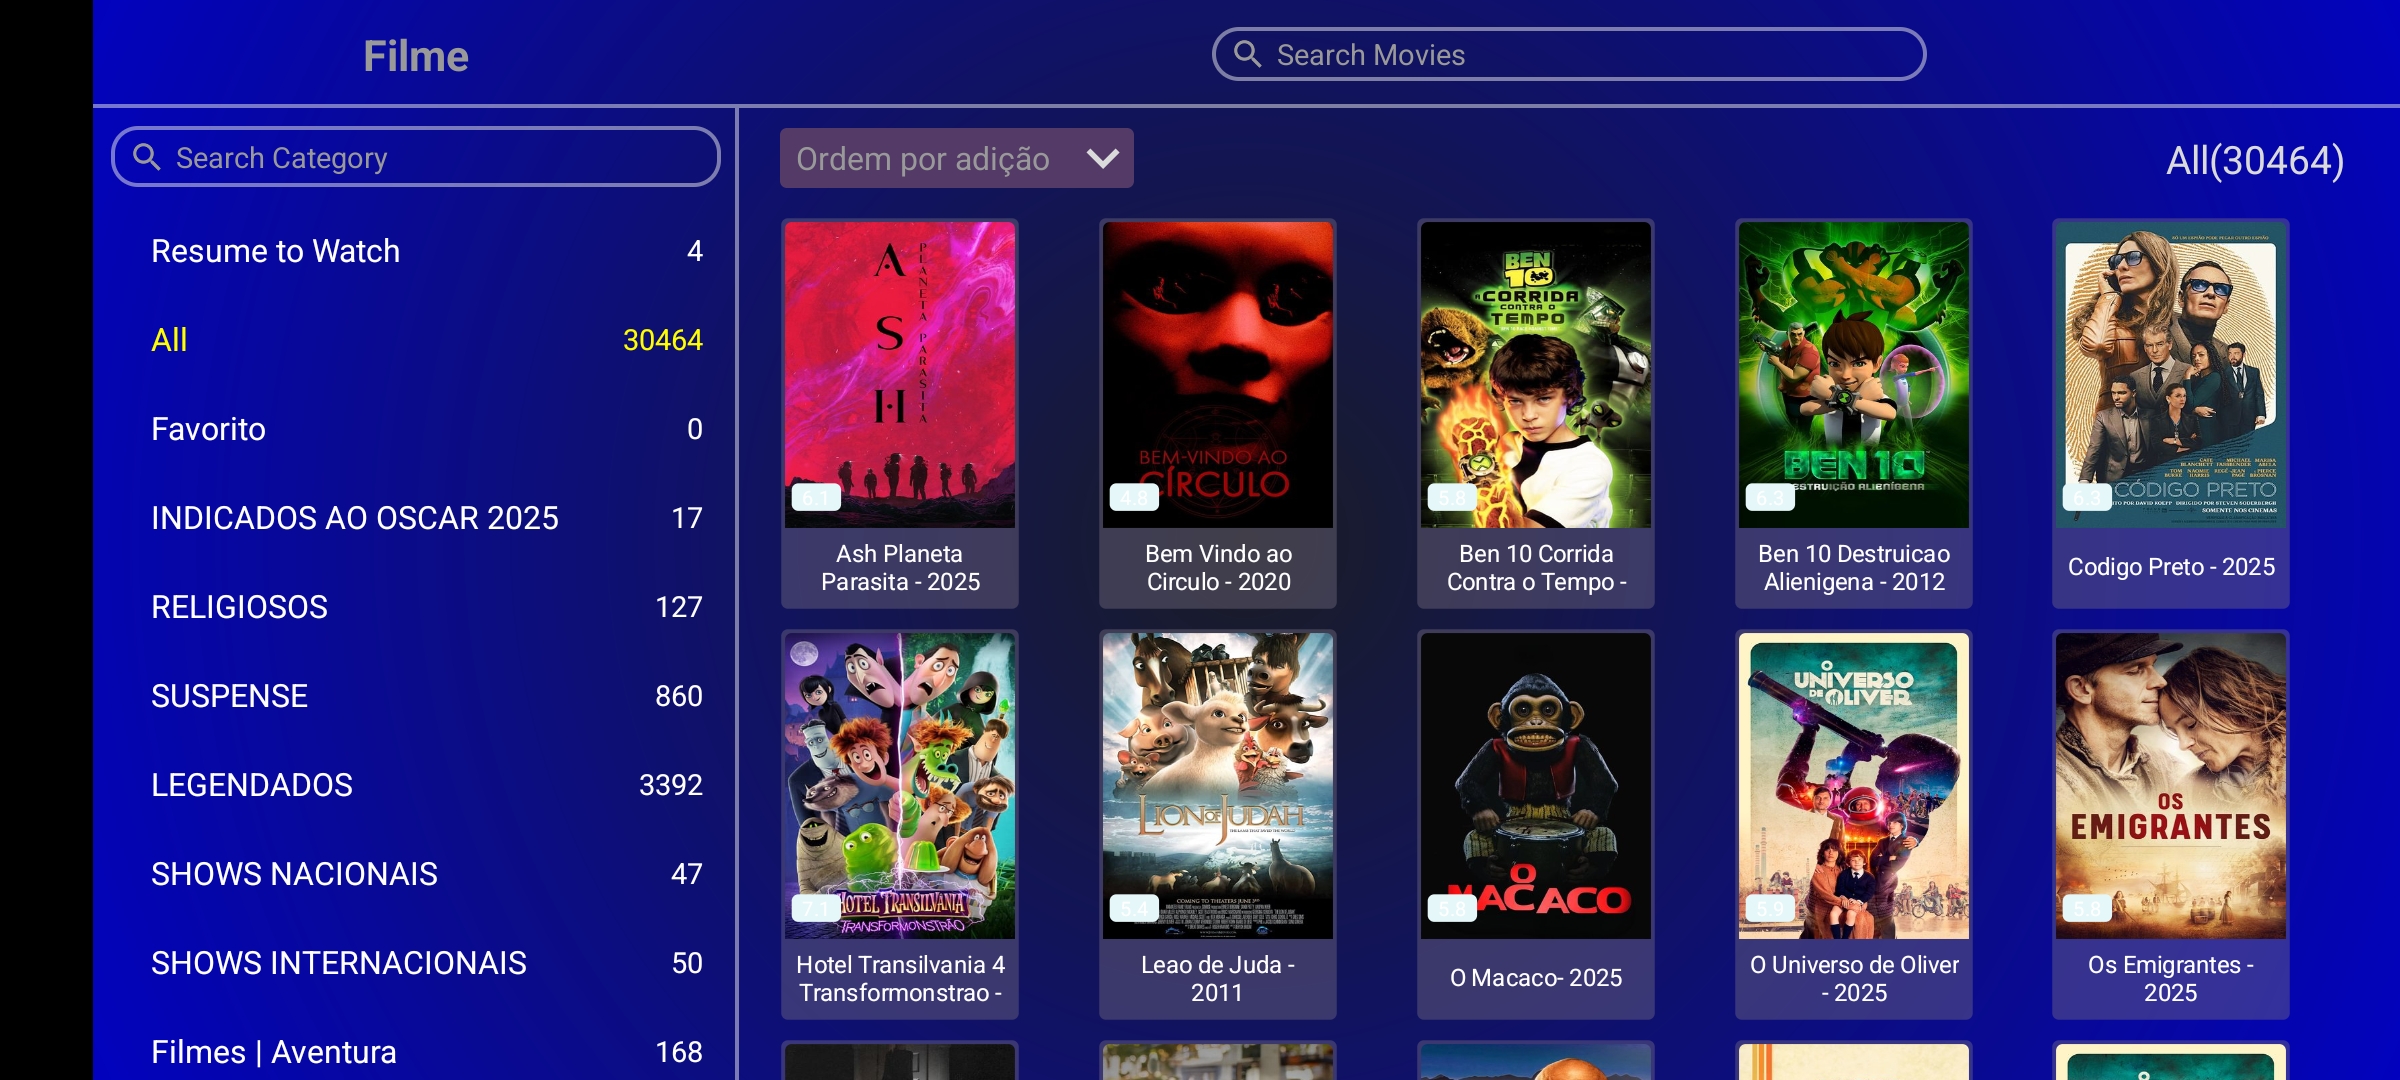Viewport: 2400px width, 1080px height.
Task: Click the Search Category magnifier icon
Action: click(147, 157)
